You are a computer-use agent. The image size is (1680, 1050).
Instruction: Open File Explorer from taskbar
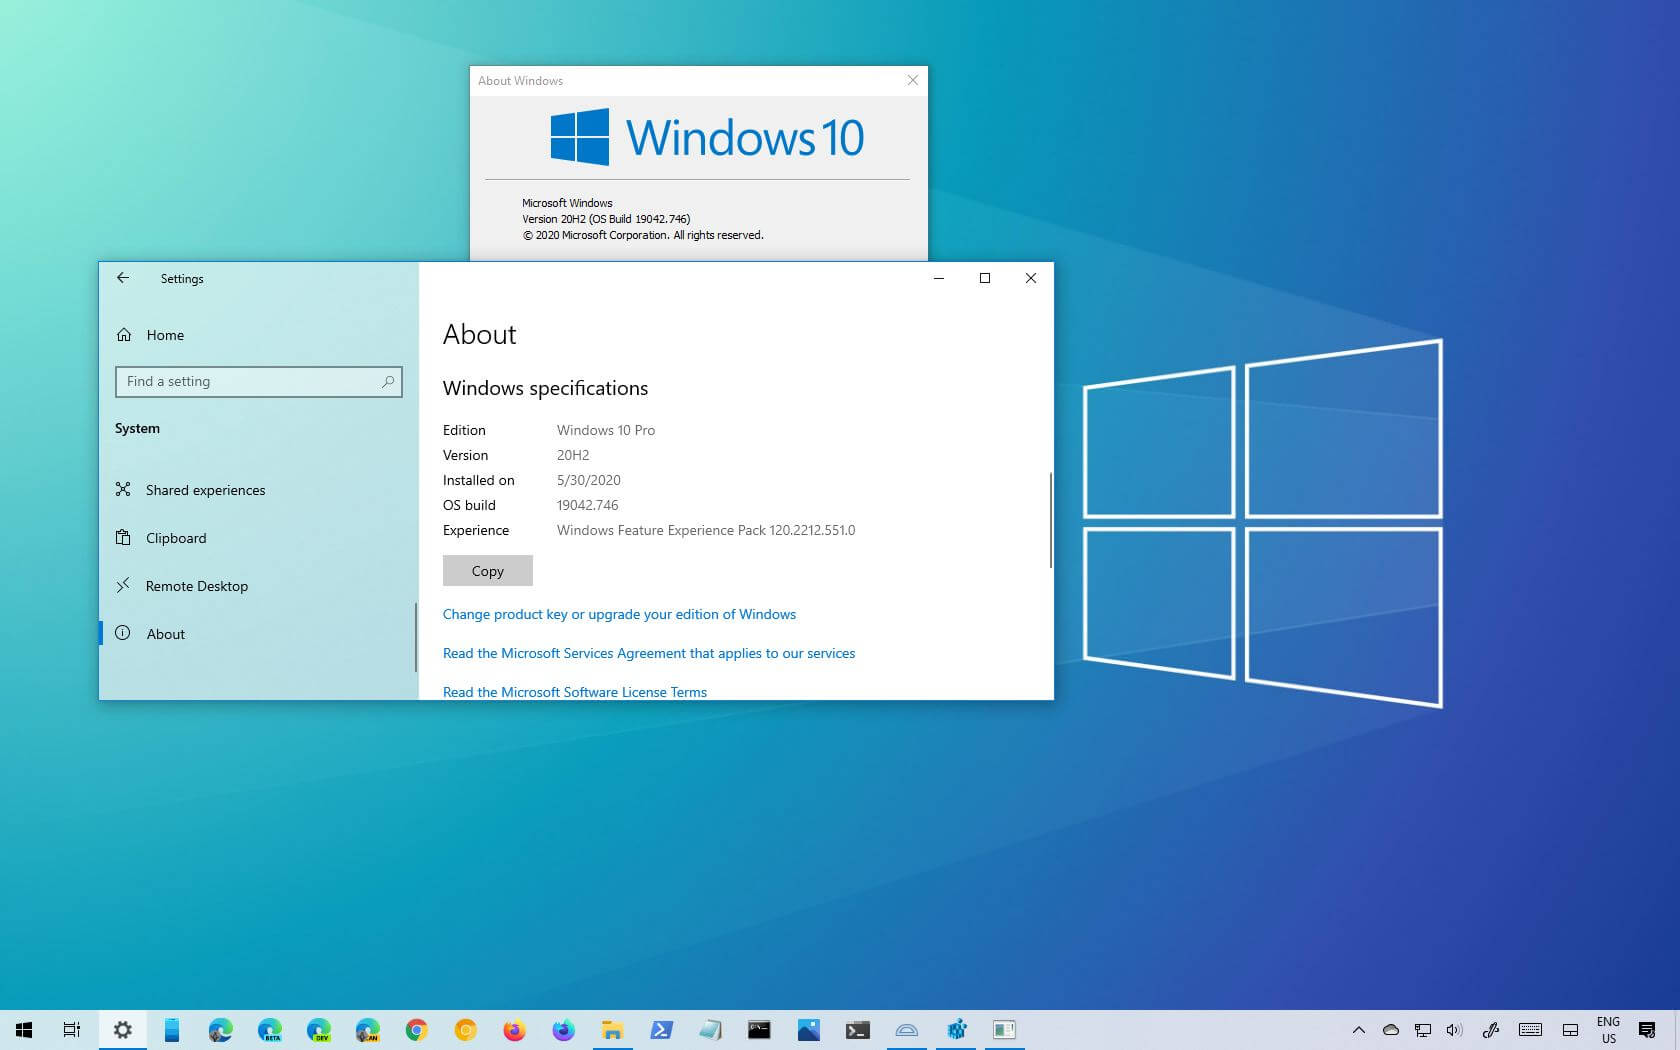(x=612, y=1029)
